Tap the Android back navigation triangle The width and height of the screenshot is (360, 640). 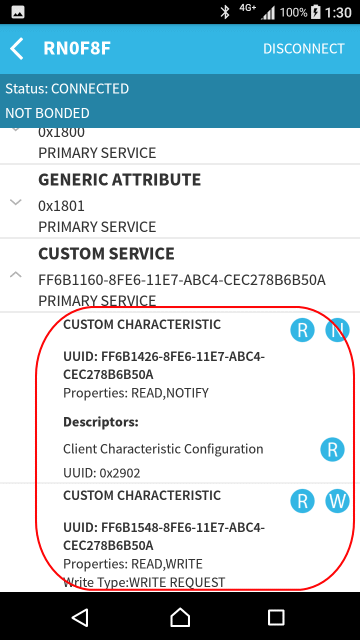pos(80,617)
